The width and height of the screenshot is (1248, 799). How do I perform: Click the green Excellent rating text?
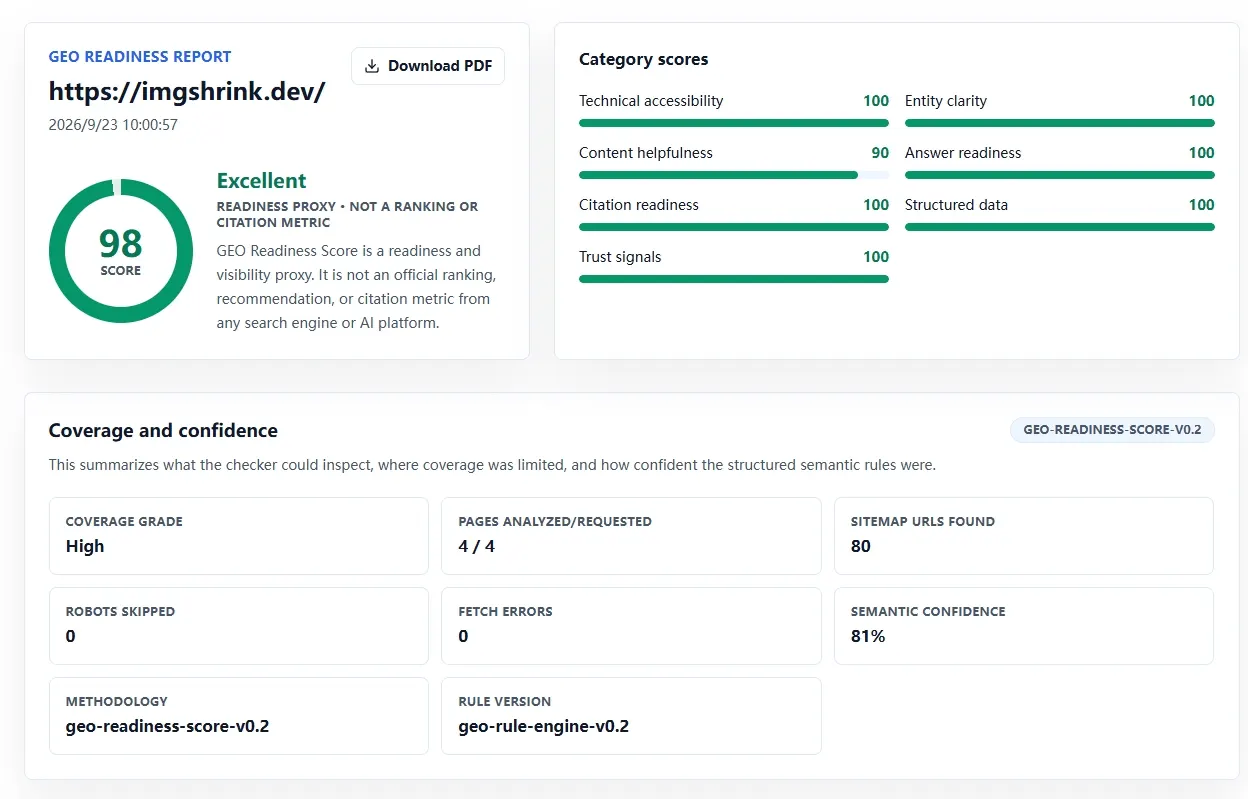pos(262,181)
